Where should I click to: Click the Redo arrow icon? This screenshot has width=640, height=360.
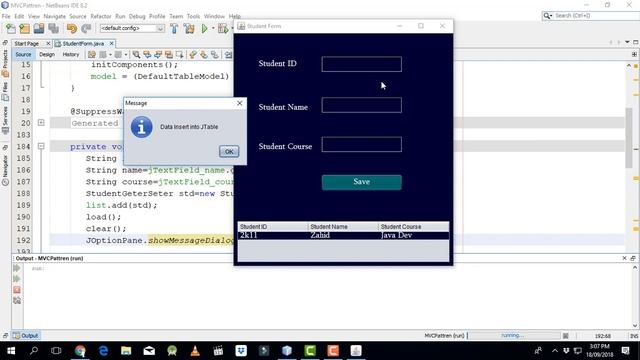(x=86, y=28)
